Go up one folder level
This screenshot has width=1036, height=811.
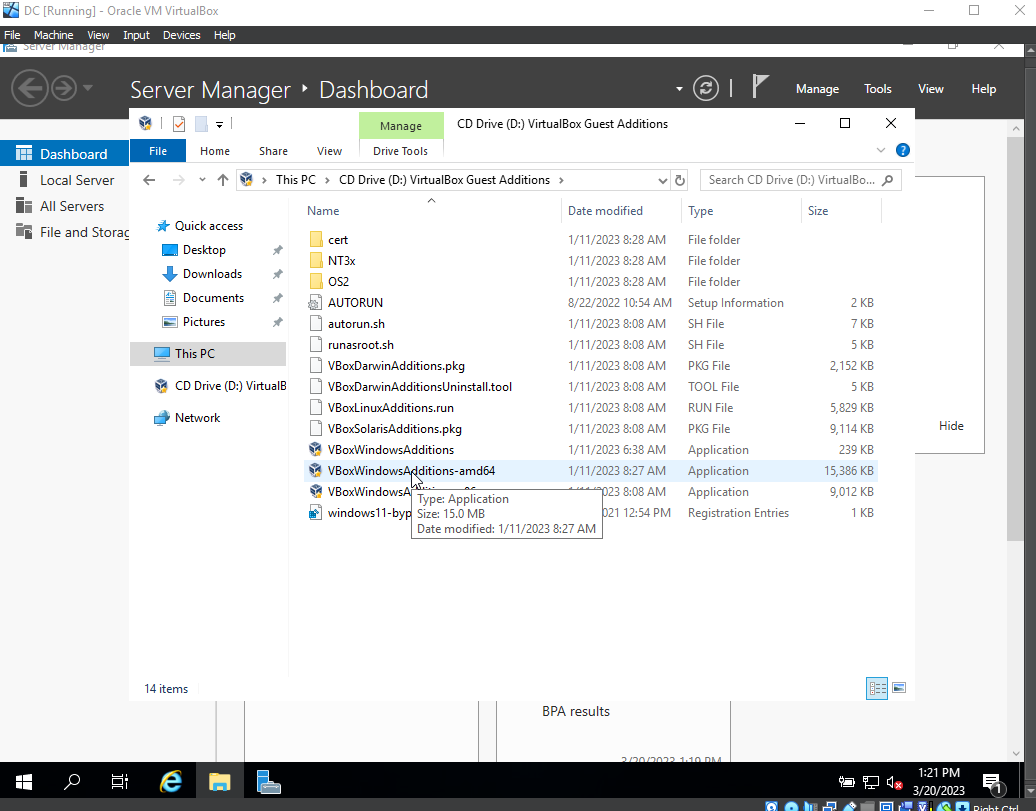(223, 180)
